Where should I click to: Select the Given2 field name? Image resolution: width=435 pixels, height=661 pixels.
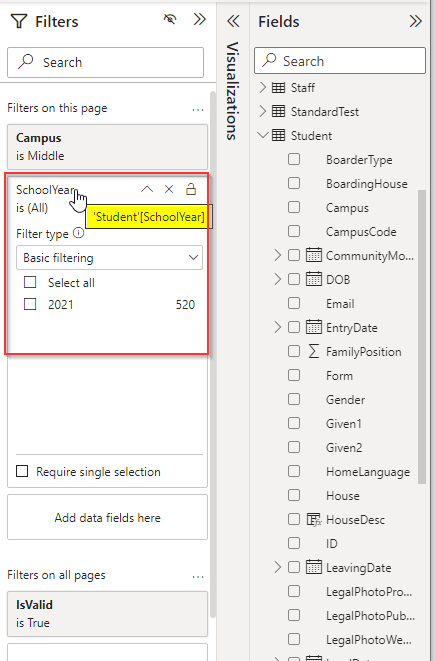click(344, 448)
